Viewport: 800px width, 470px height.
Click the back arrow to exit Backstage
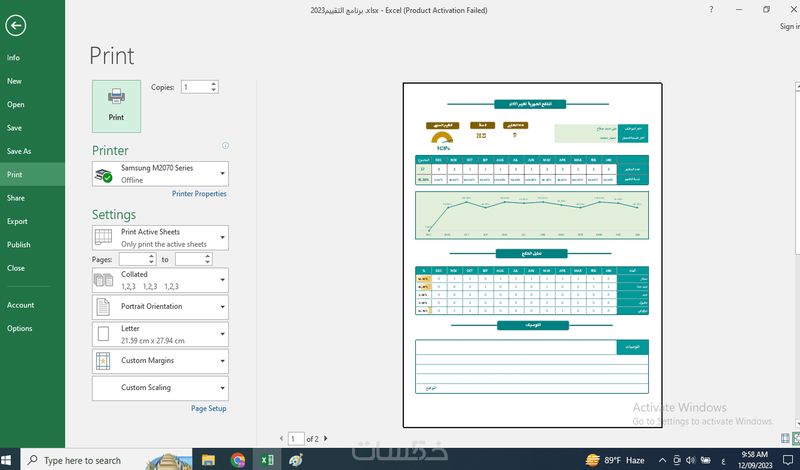tap(15, 27)
